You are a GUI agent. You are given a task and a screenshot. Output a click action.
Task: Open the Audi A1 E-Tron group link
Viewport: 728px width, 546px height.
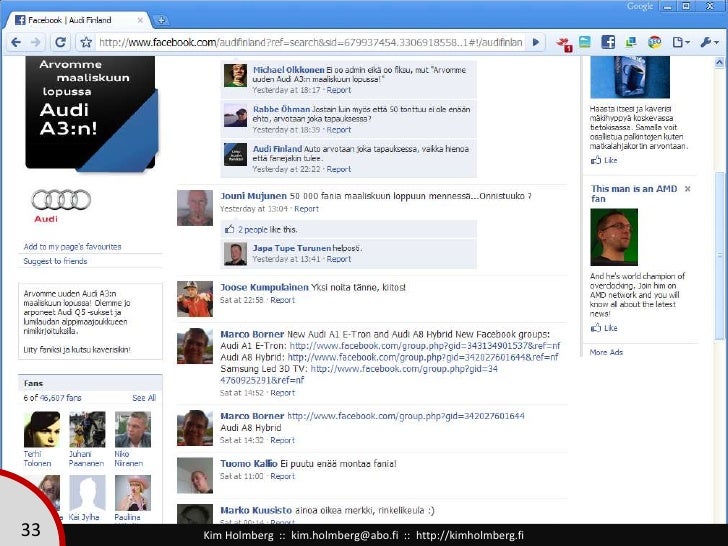point(425,346)
